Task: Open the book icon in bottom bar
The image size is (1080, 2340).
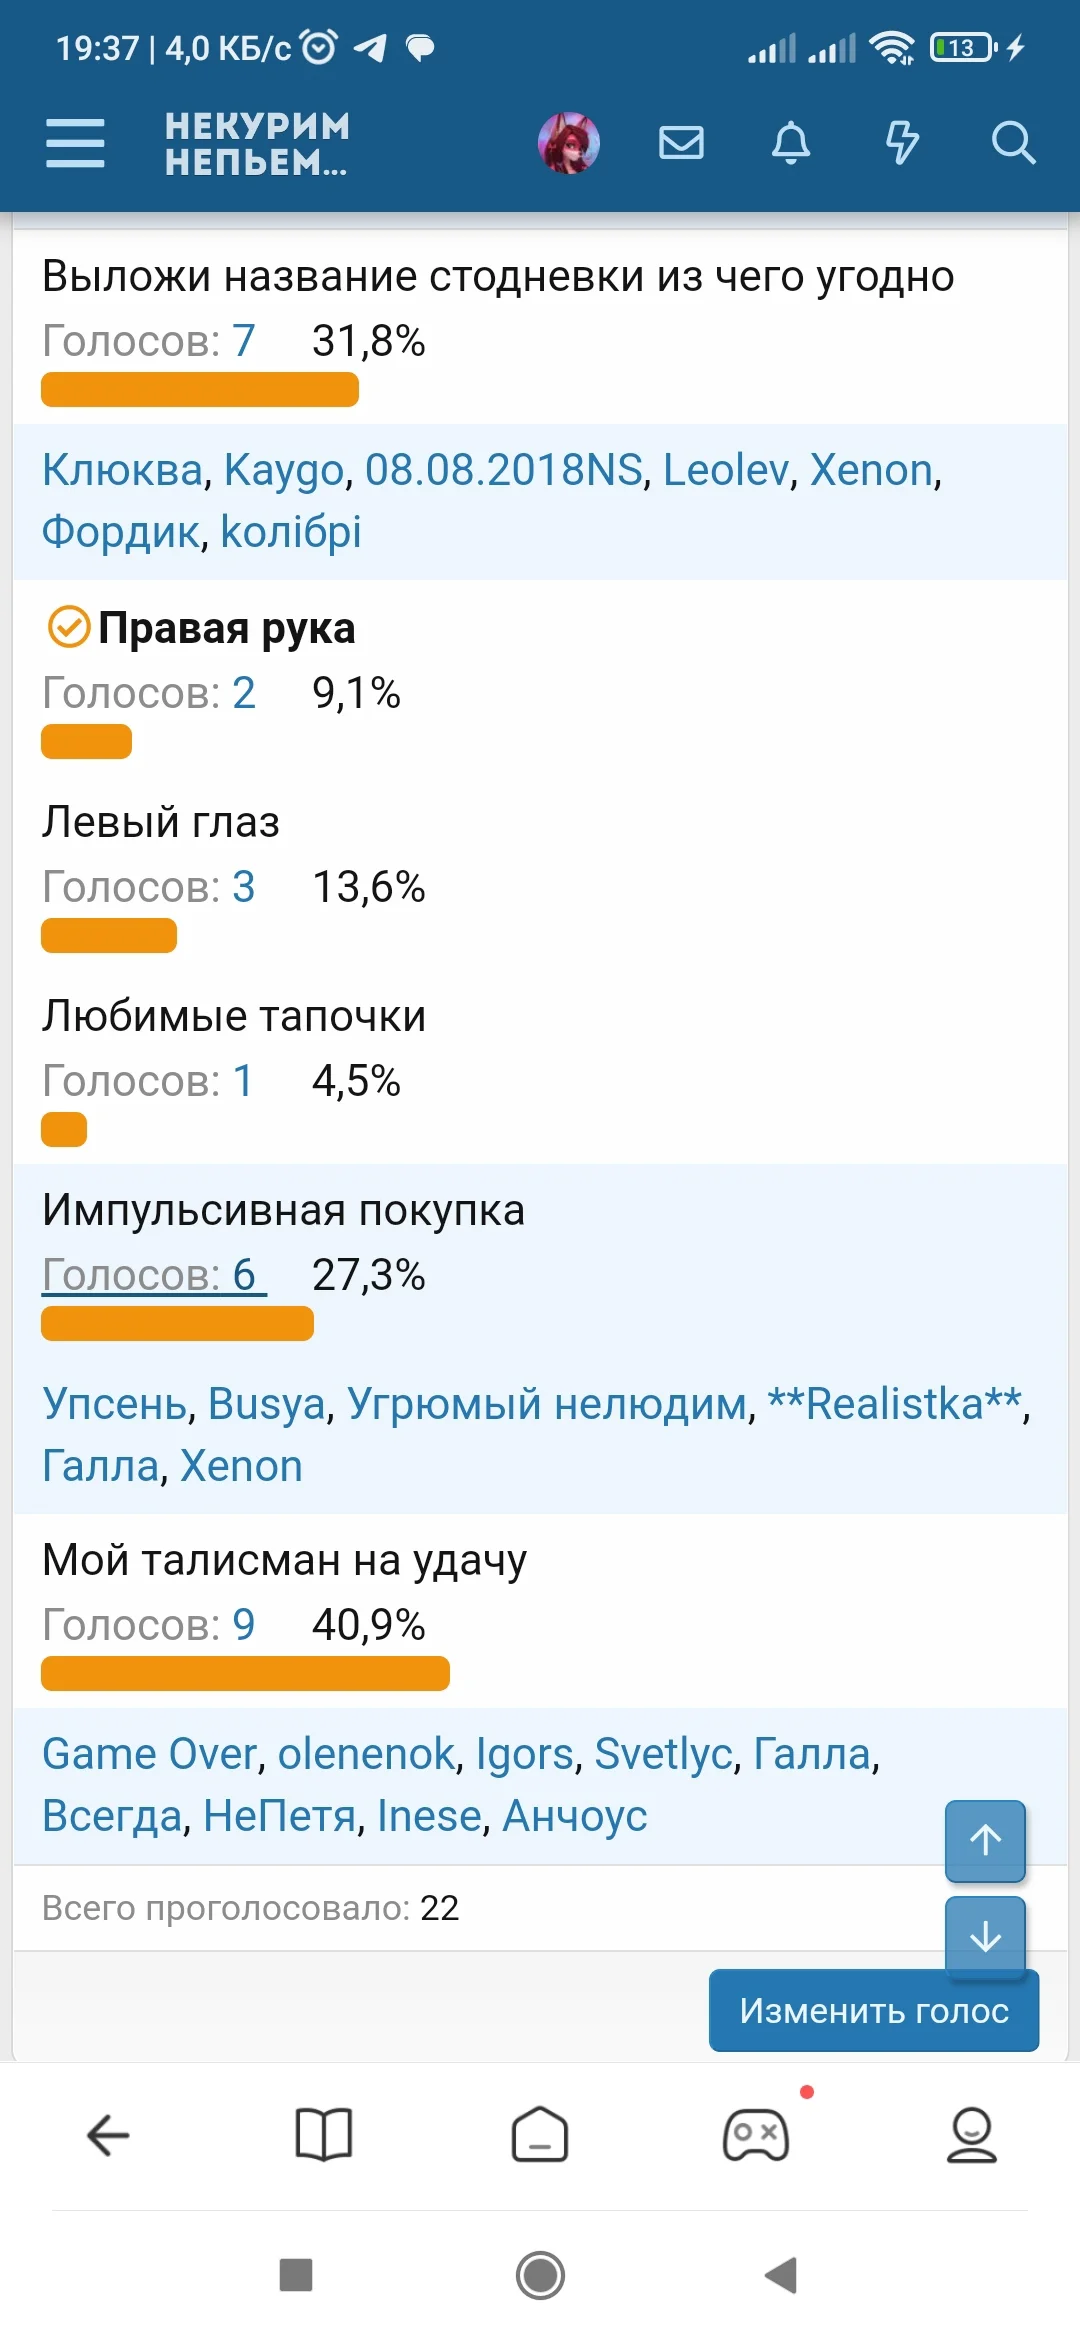Action: click(x=324, y=2136)
